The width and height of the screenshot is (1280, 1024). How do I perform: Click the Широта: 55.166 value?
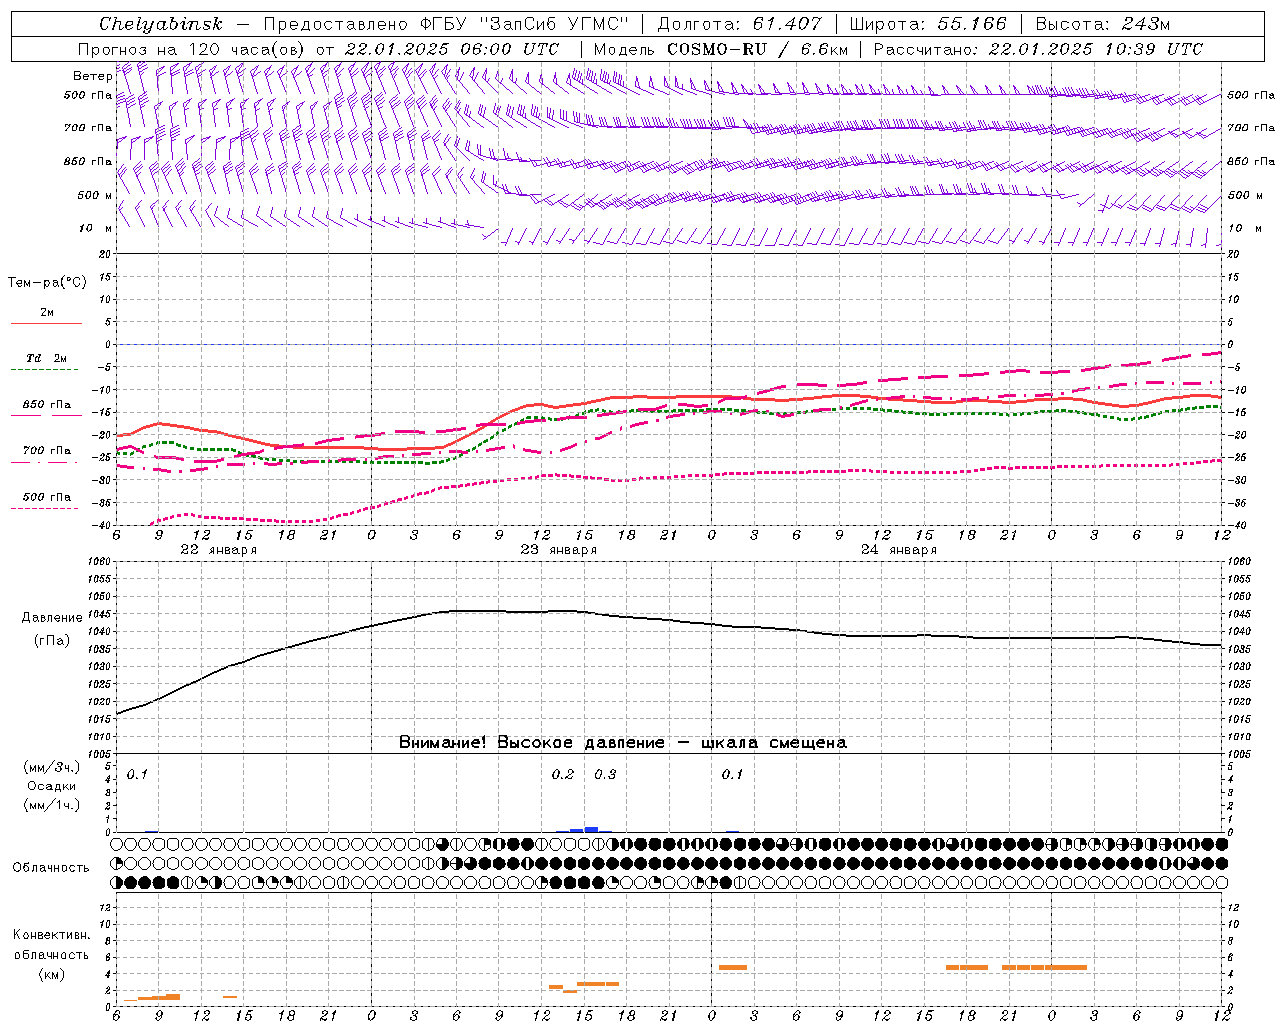pos(928,24)
